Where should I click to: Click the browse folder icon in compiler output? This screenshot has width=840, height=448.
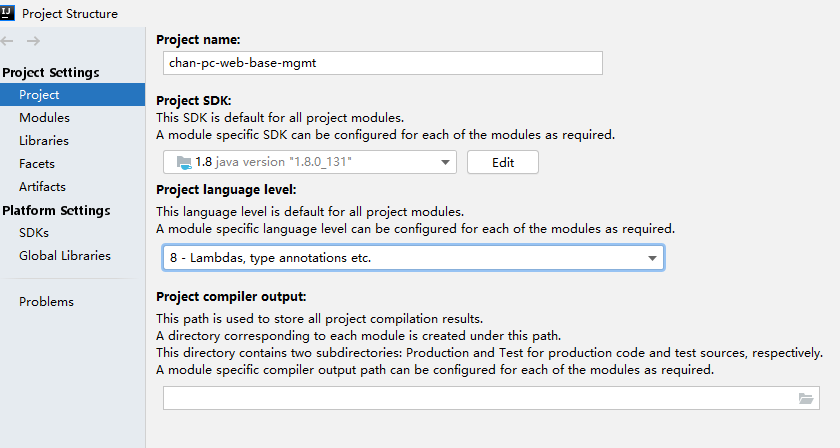tap(806, 398)
